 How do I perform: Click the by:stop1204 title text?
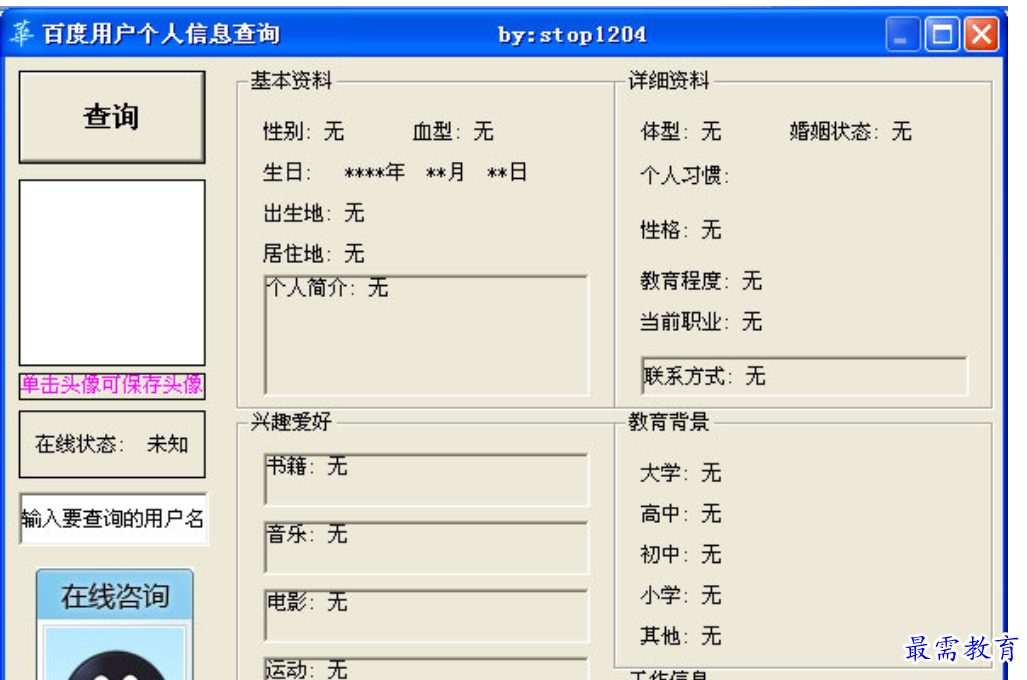click(x=572, y=34)
